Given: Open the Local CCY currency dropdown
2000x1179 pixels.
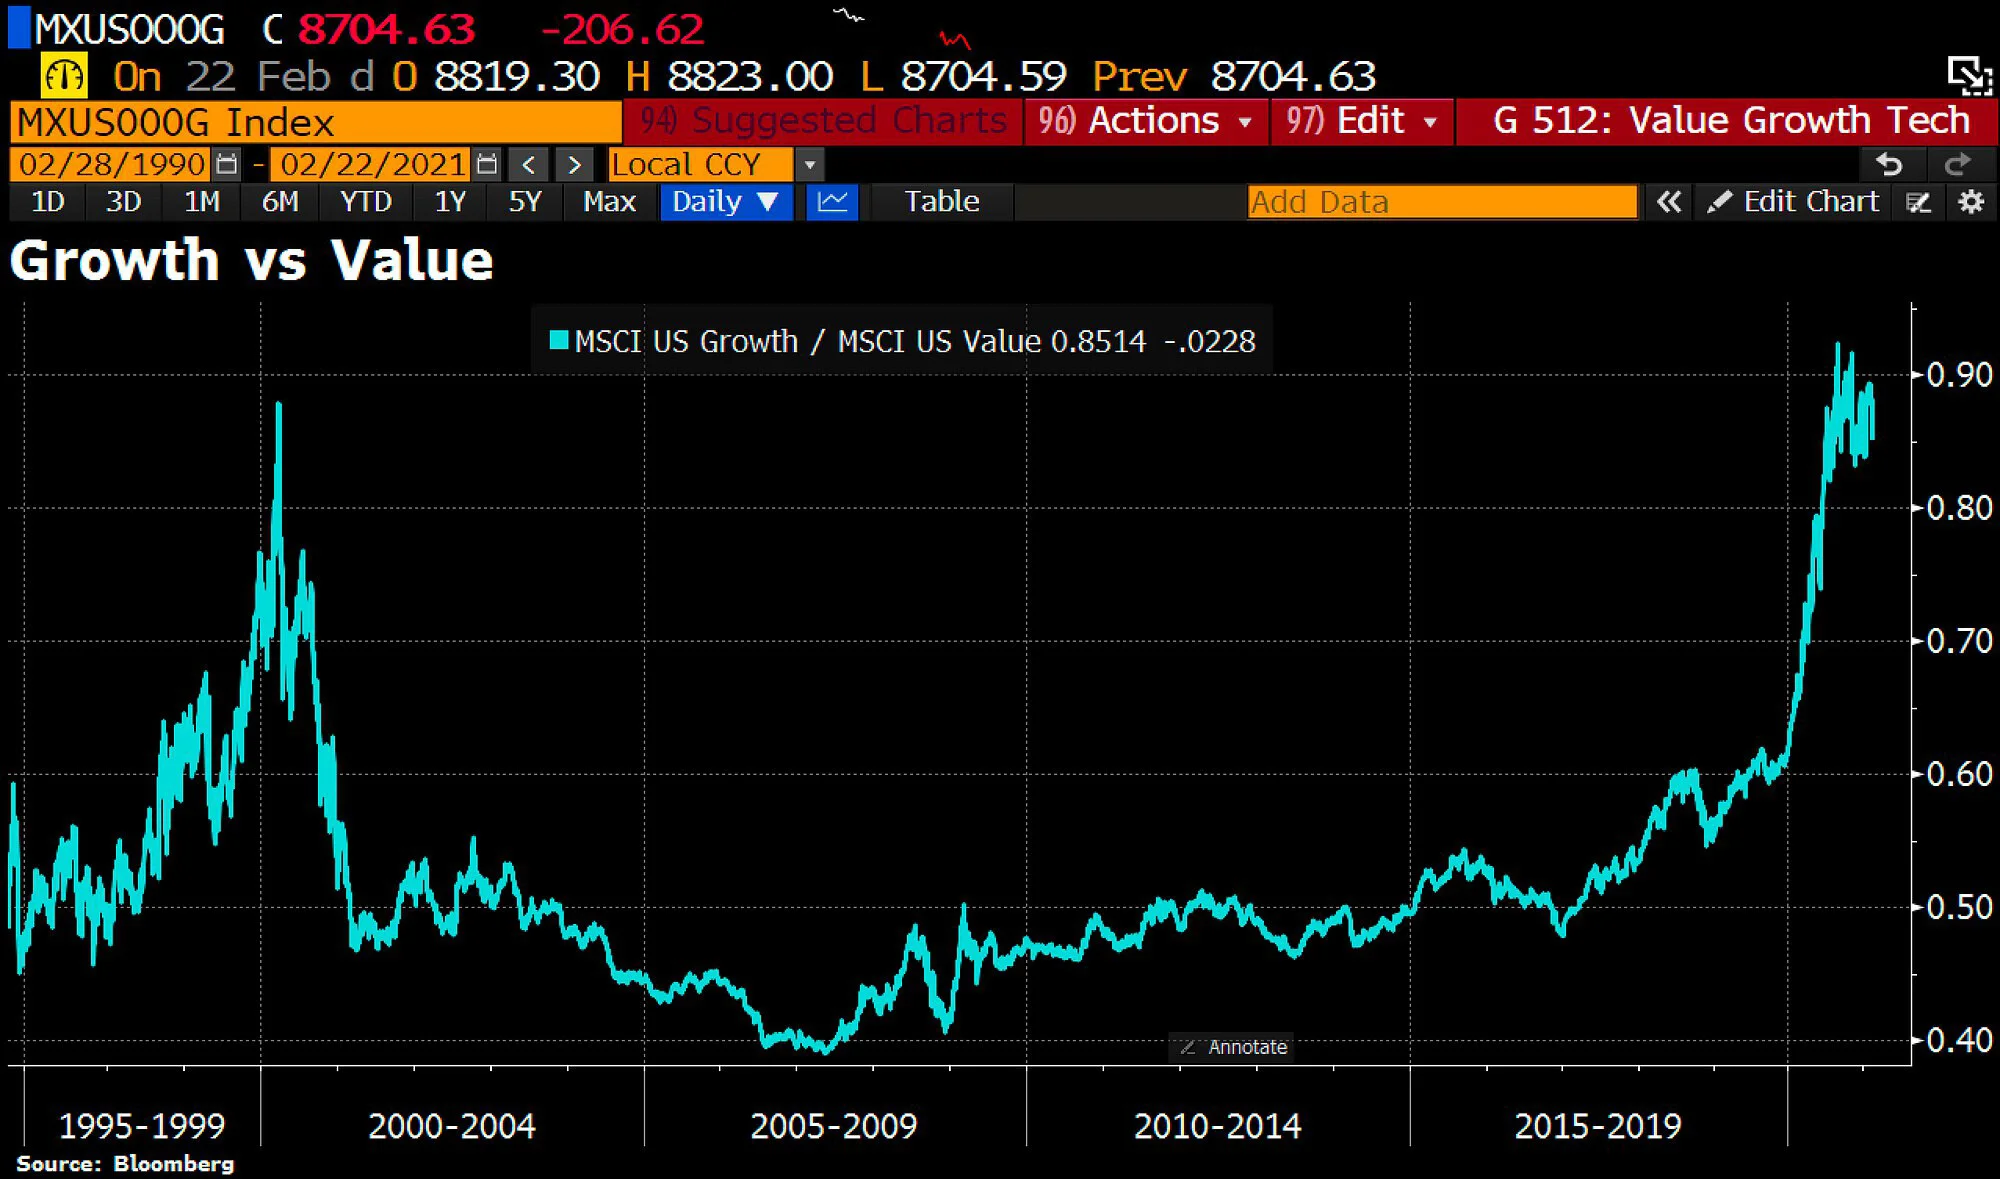Looking at the screenshot, I should pyautogui.click(x=809, y=164).
